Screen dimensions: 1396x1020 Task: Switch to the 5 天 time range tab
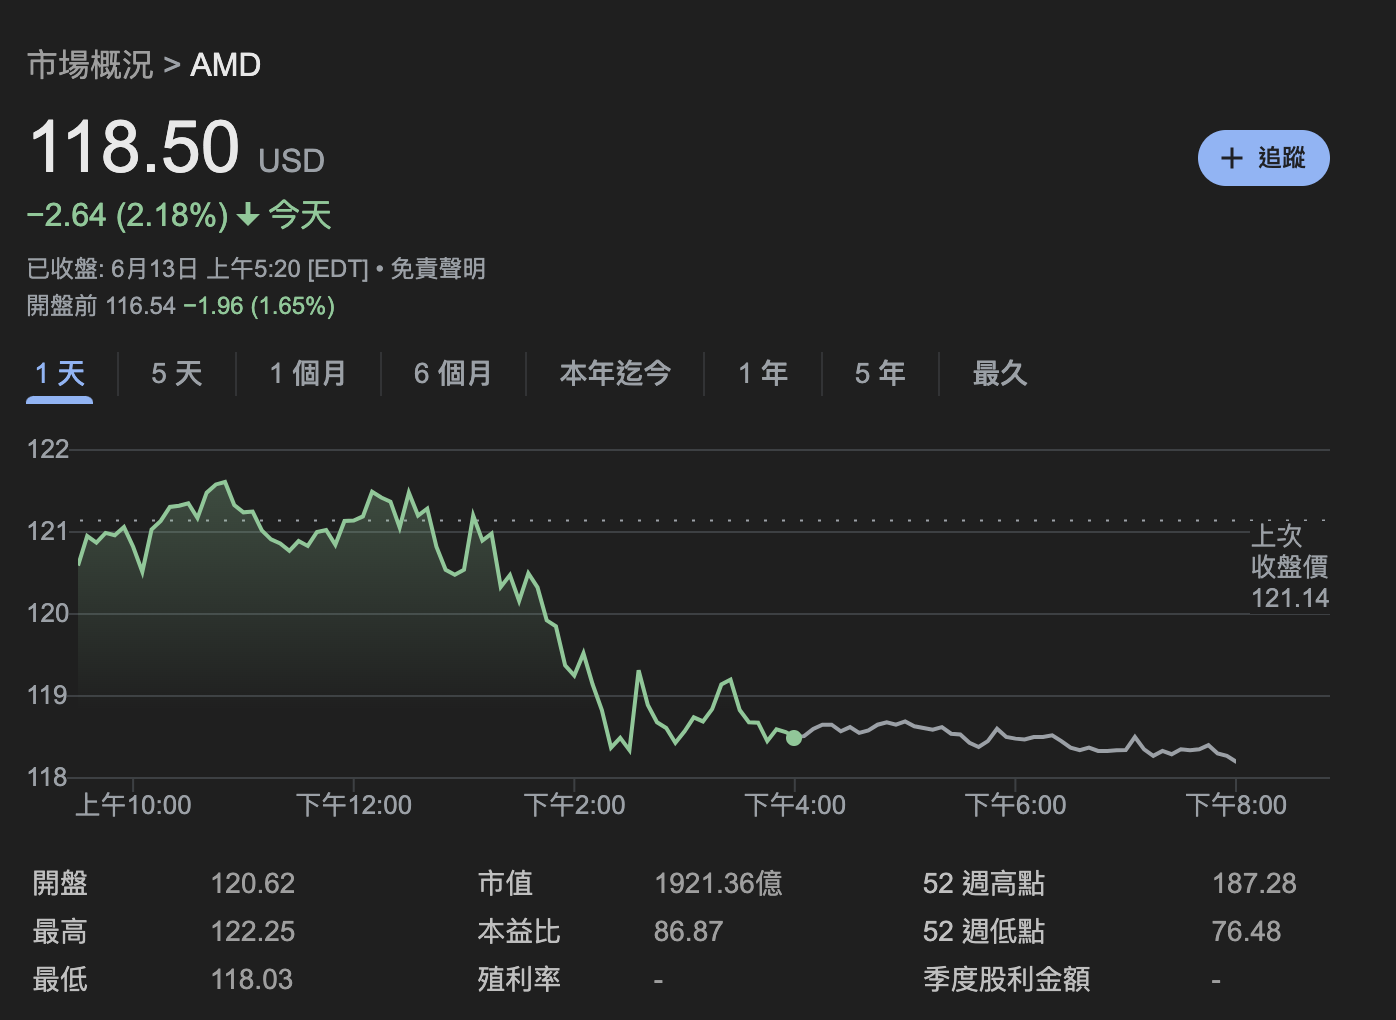click(176, 373)
